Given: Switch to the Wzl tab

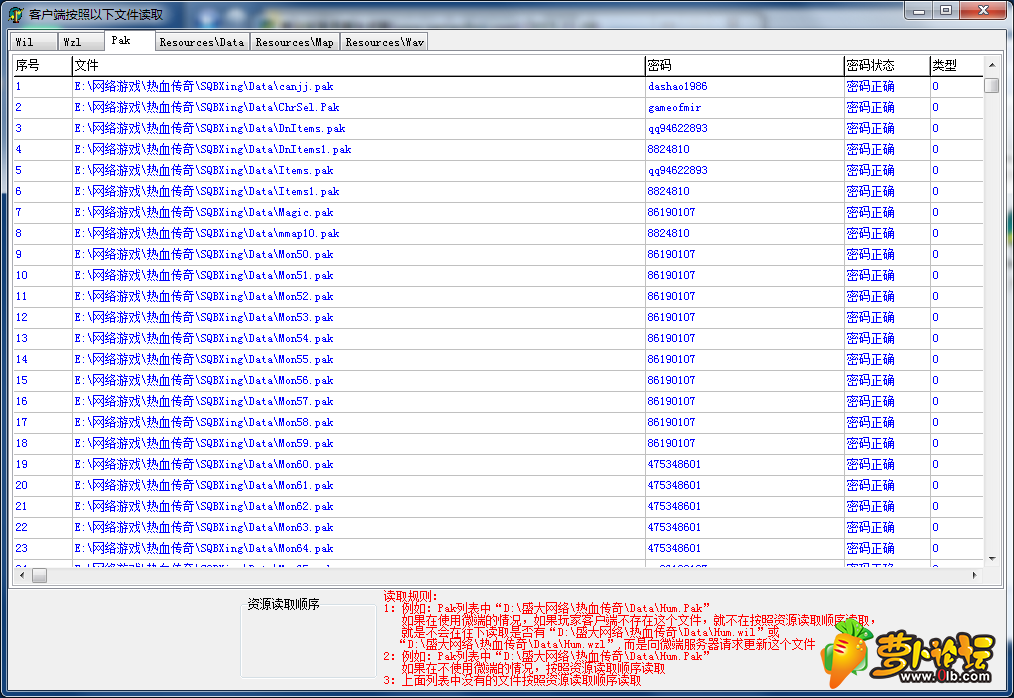Looking at the screenshot, I should pos(81,42).
